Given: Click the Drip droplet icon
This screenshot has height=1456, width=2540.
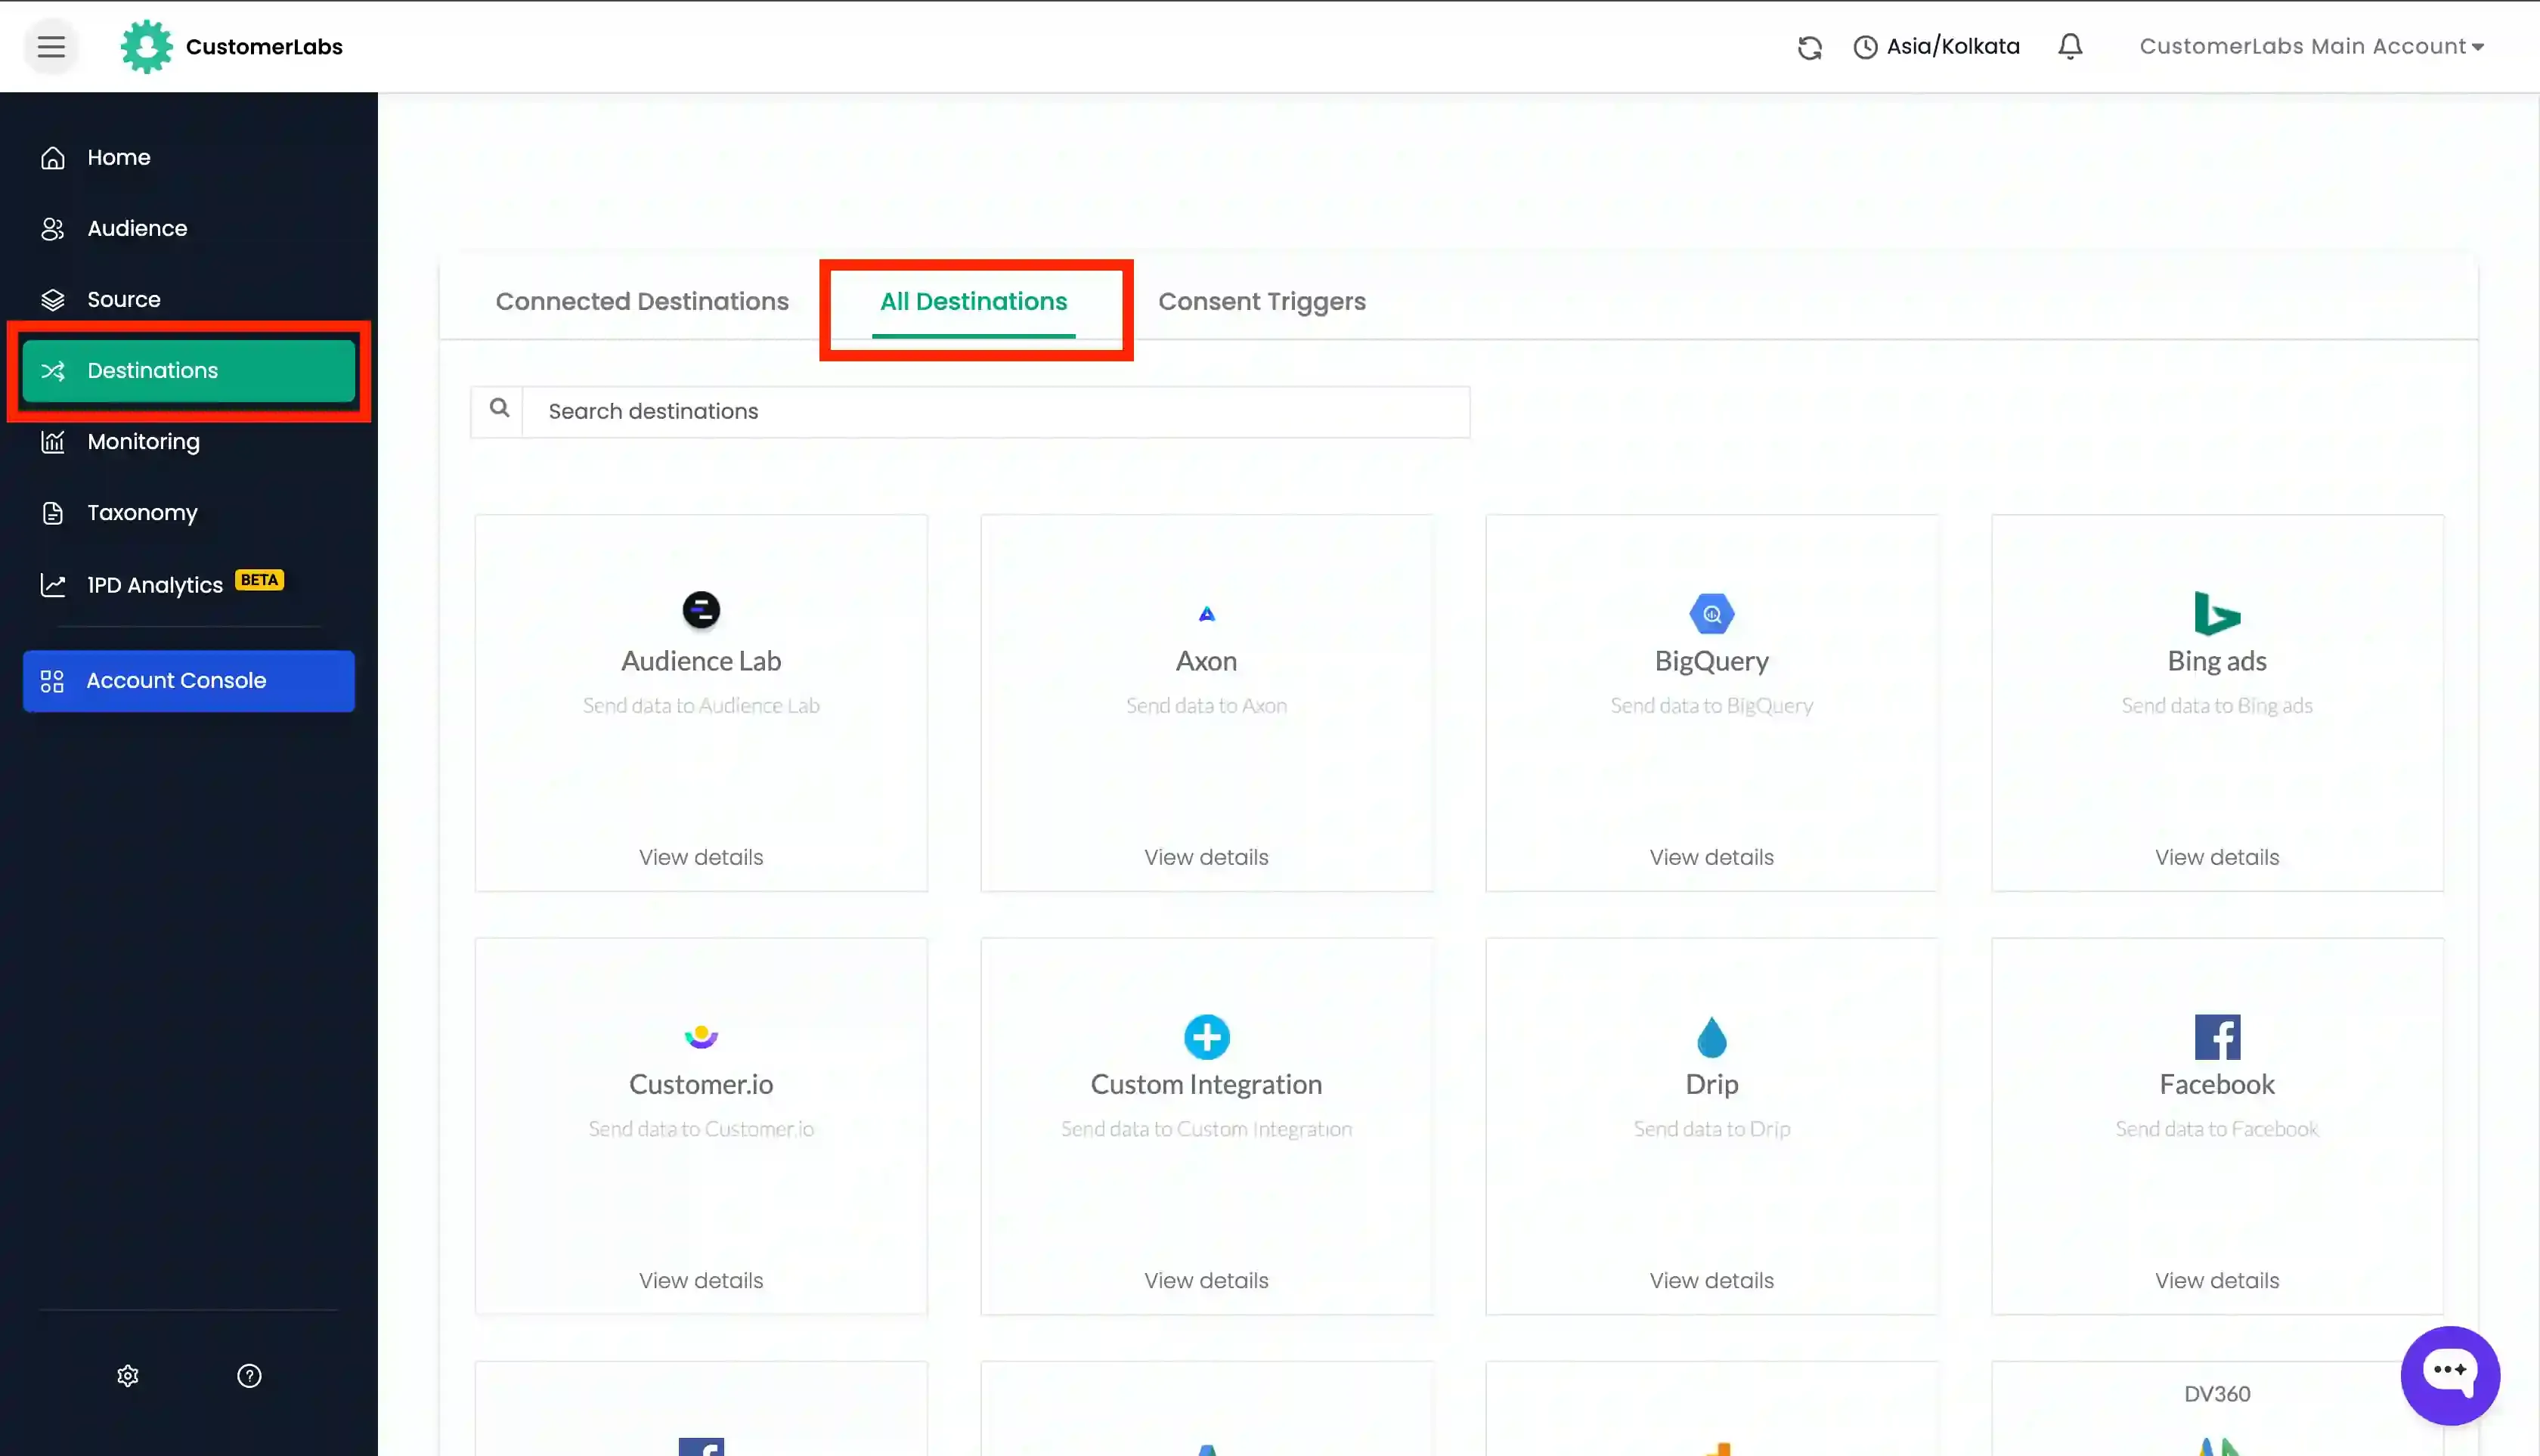Looking at the screenshot, I should coord(1711,1037).
